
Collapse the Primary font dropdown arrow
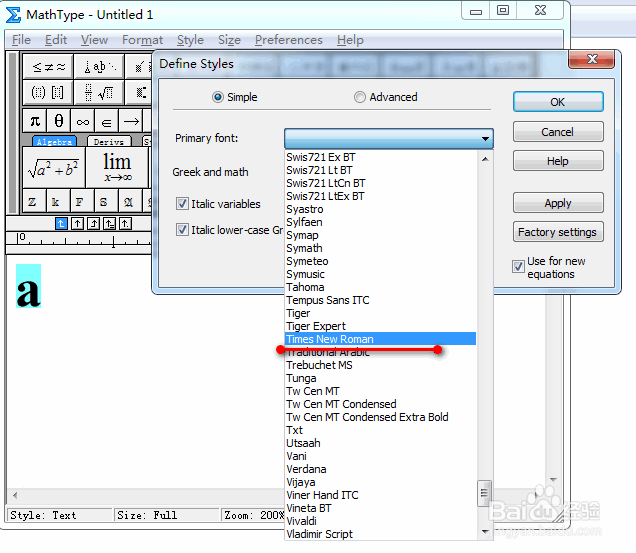pyautogui.click(x=485, y=139)
